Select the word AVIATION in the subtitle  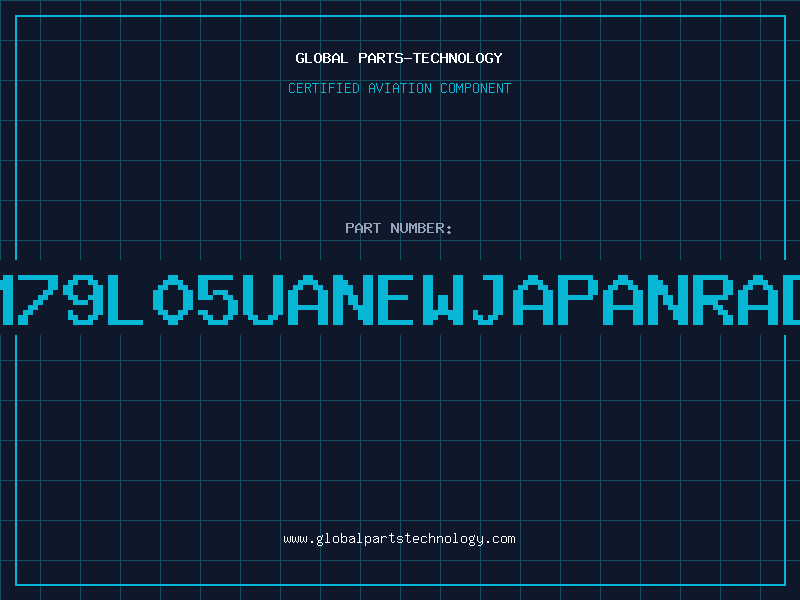[400, 88]
